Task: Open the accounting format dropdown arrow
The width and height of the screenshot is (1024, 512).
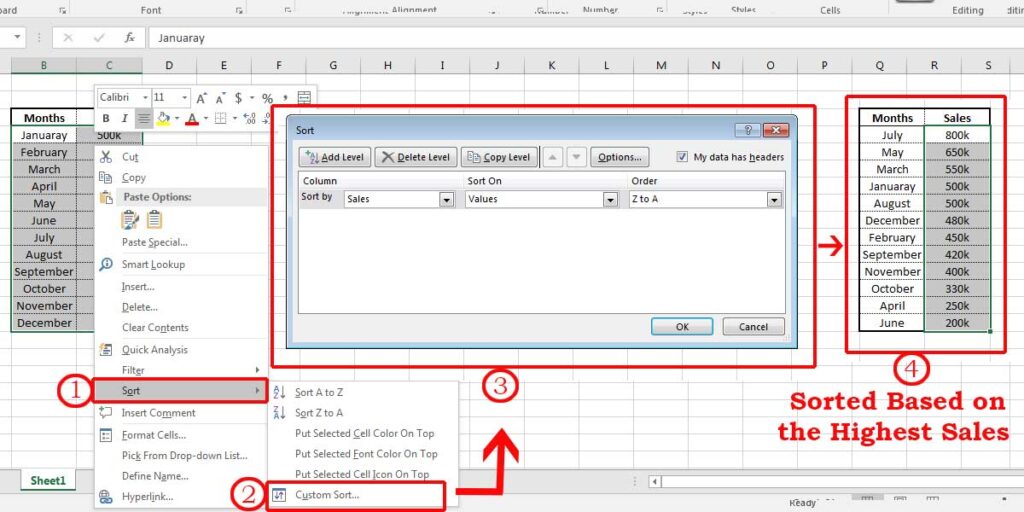Action: pos(251,98)
